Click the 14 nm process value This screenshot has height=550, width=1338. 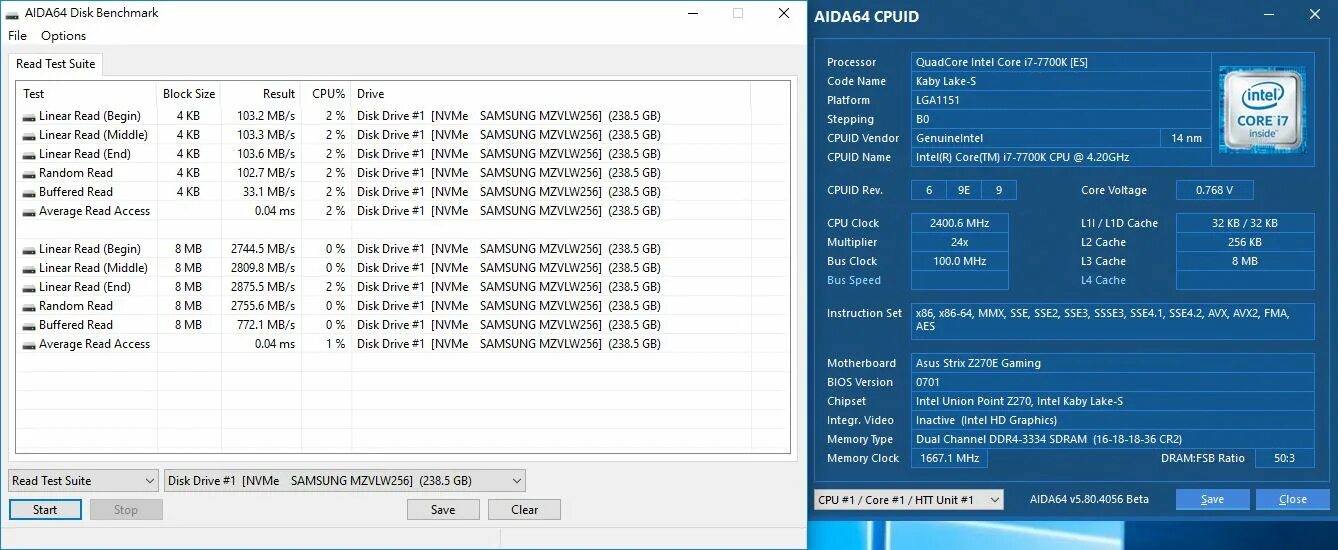[x=1186, y=138]
